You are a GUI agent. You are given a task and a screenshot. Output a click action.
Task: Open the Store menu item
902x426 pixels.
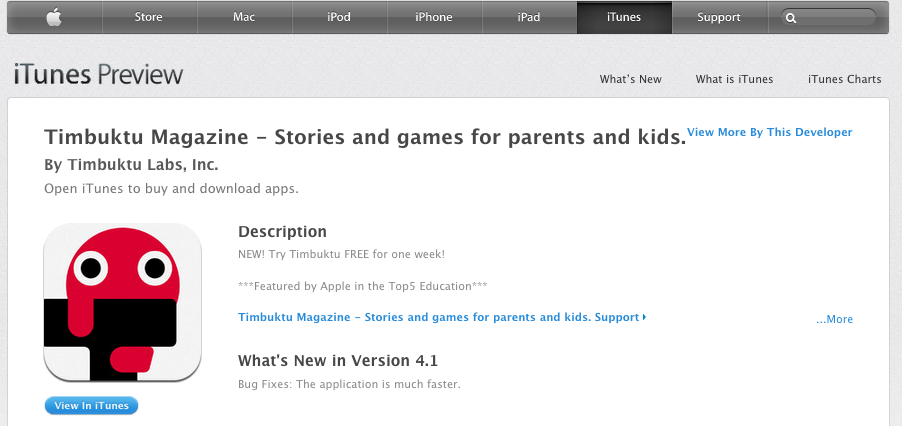pos(150,17)
